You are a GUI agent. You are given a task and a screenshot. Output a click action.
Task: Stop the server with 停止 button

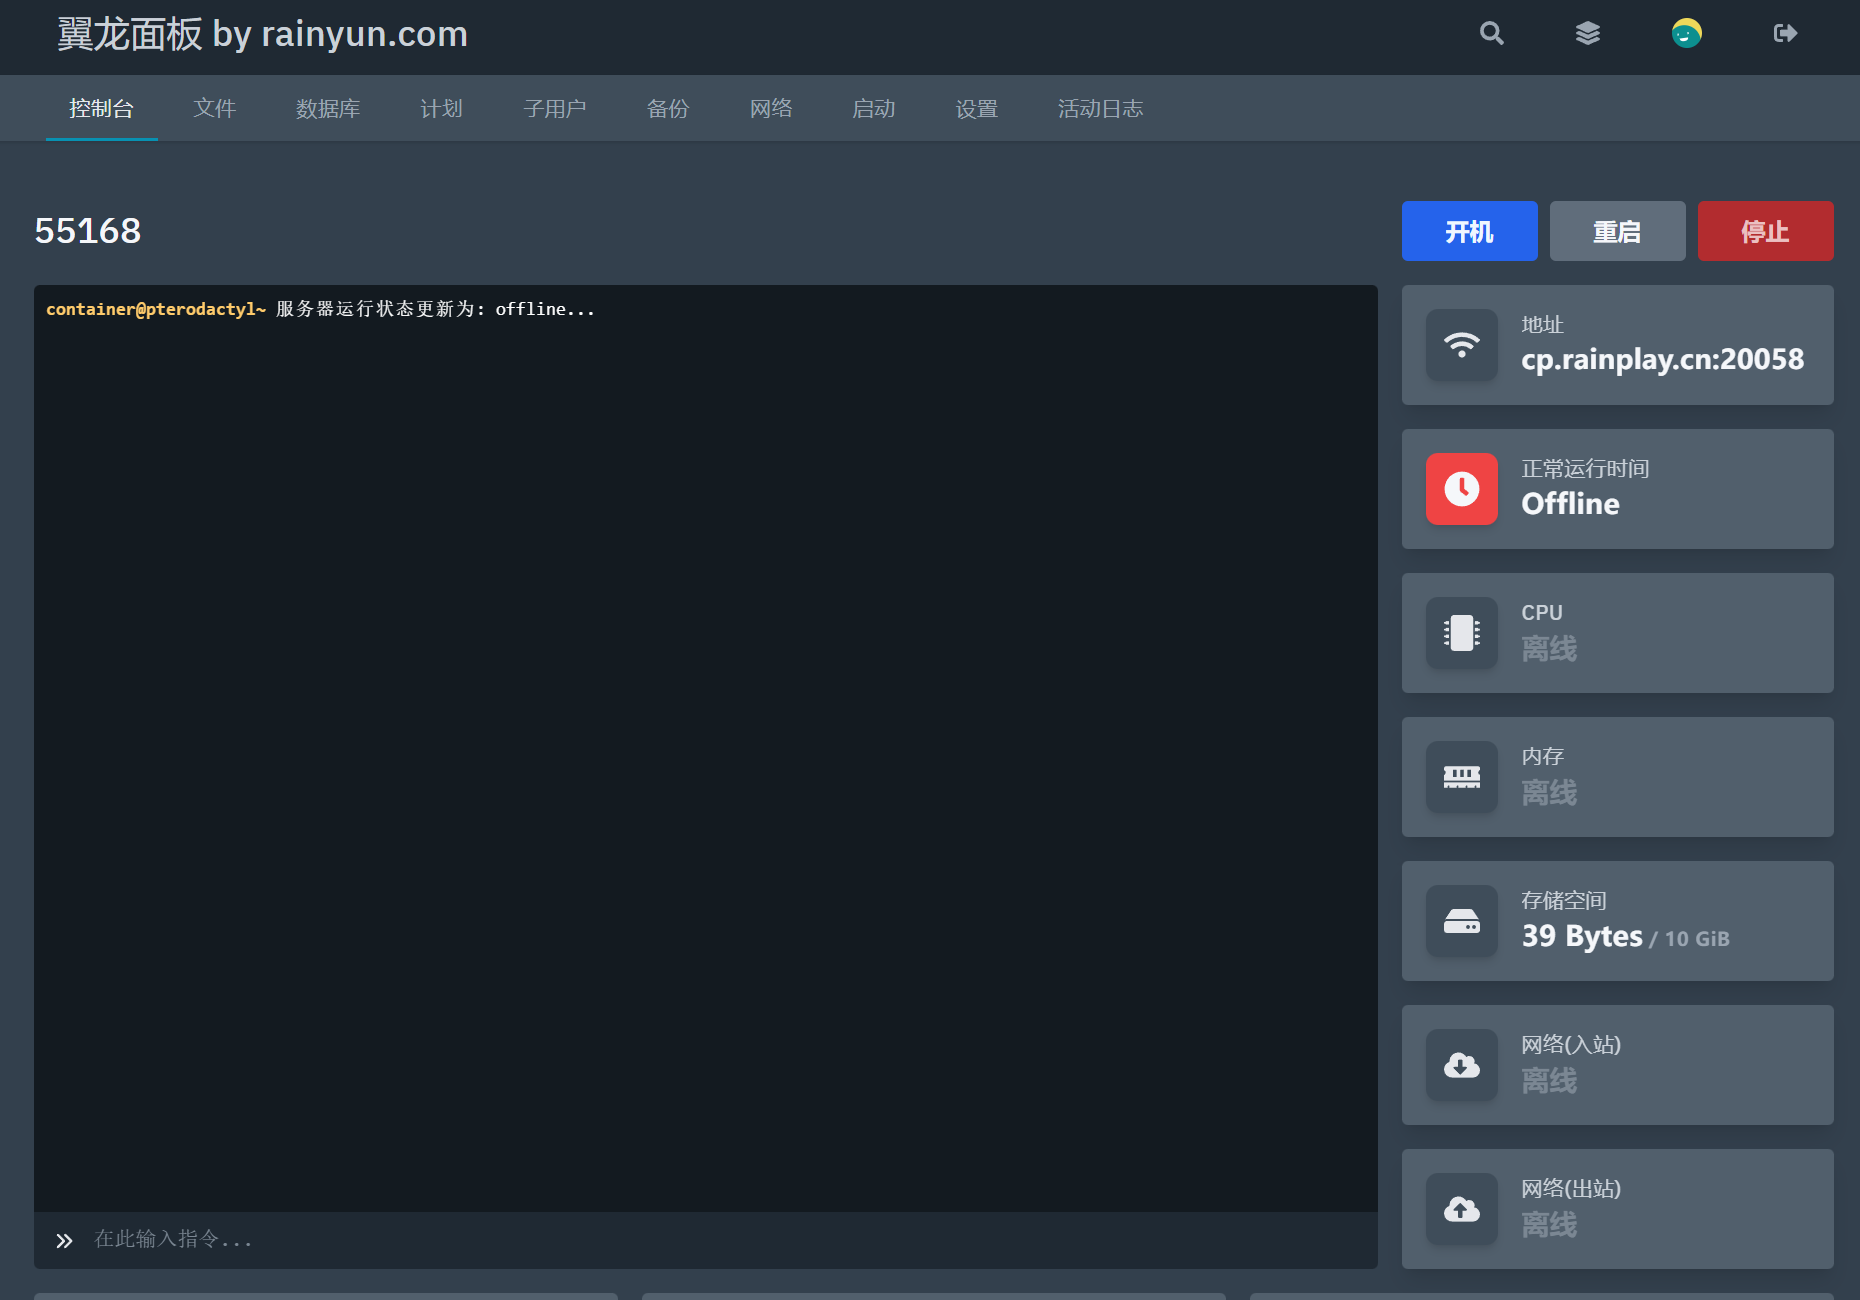coord(1765,231)
